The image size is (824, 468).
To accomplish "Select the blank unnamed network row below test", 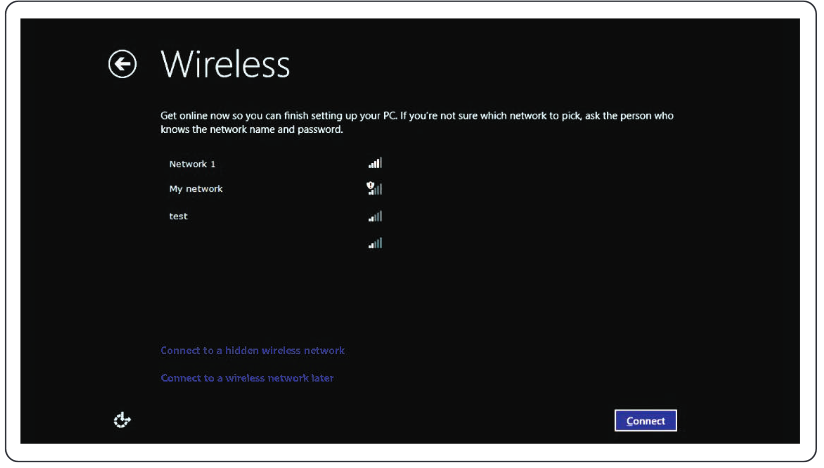I will (260, 243).
